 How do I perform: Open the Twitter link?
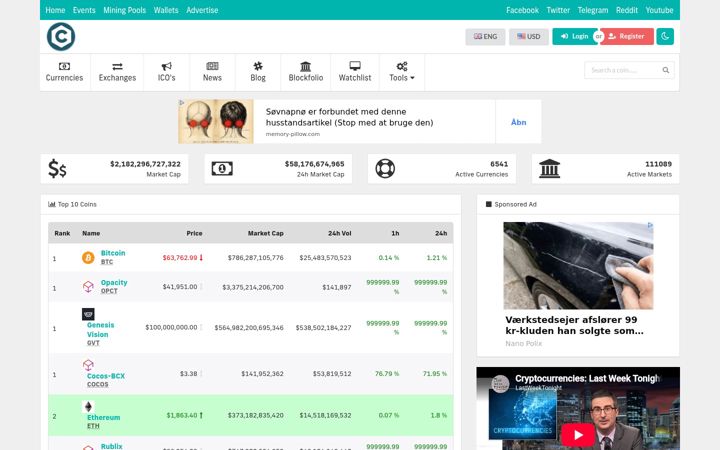click(558, 10)
